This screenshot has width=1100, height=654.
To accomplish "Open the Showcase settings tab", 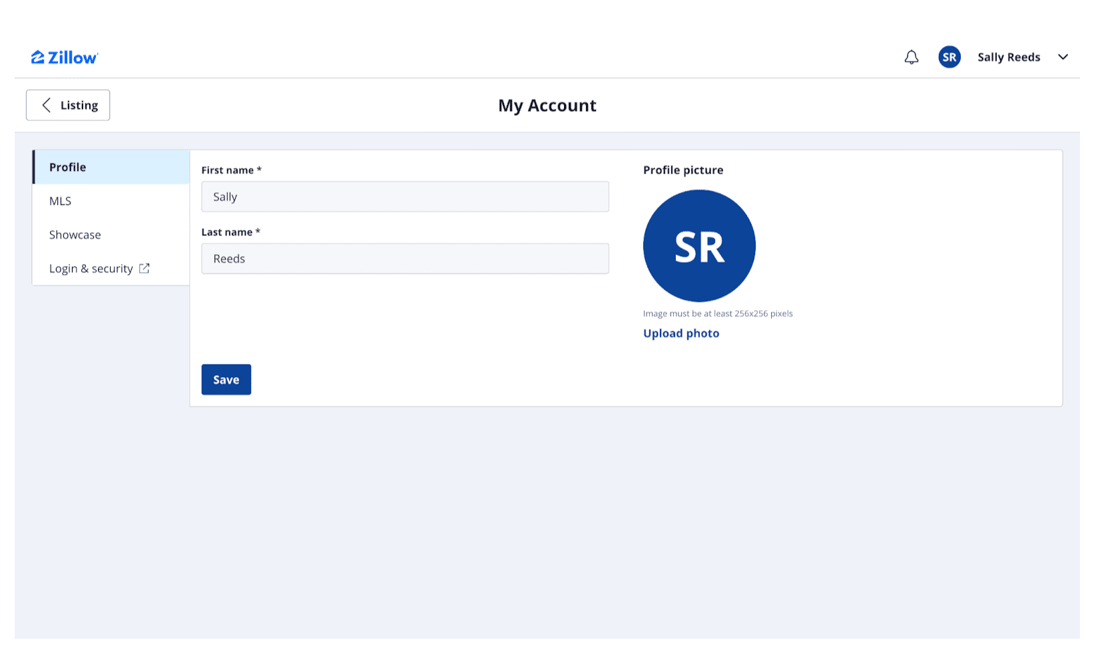I will point(75,235).
